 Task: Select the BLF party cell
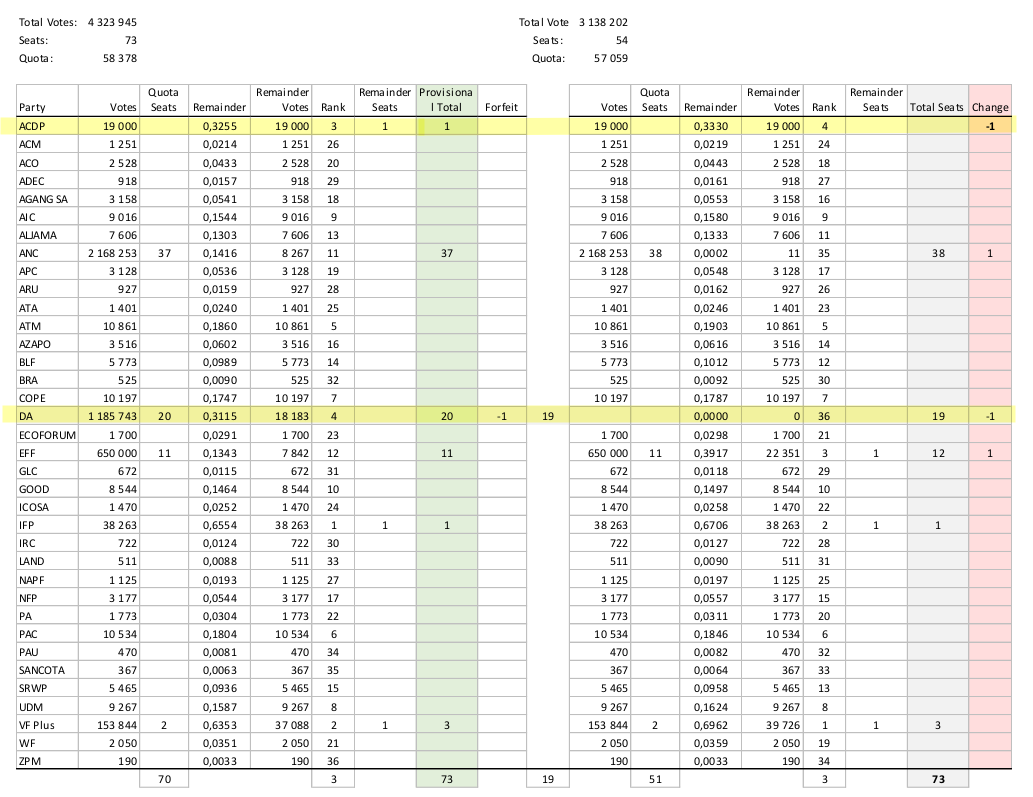tap(47, 362)
